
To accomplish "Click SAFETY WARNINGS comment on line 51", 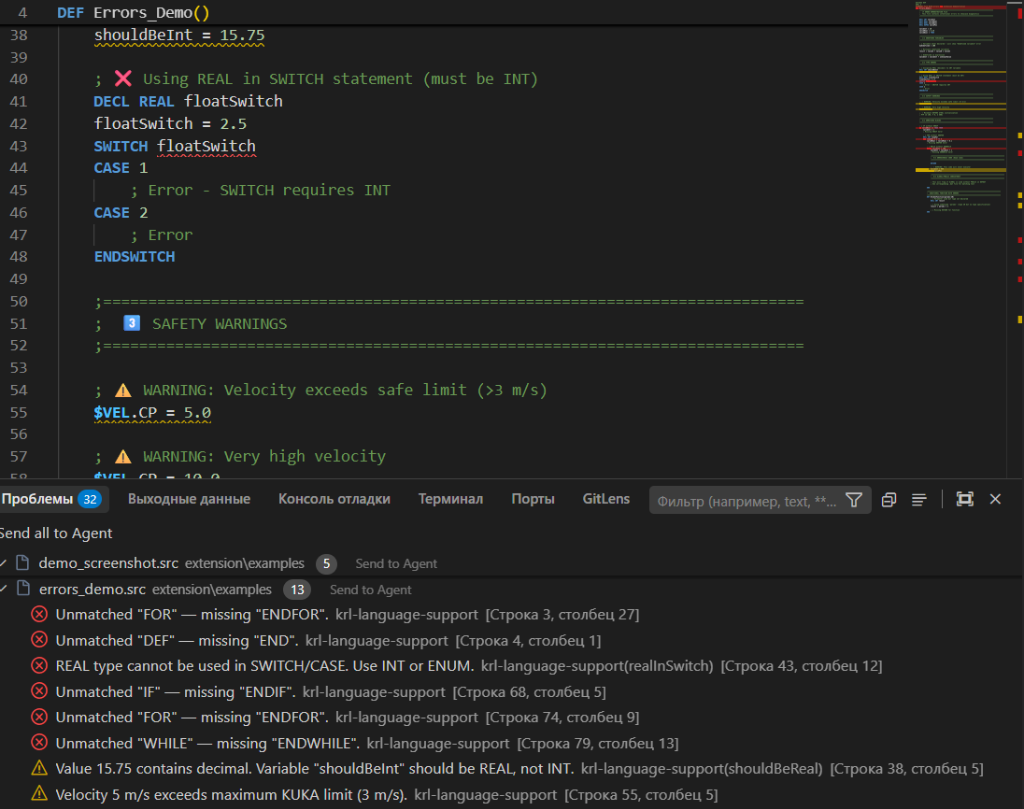I will click(219, 324).
